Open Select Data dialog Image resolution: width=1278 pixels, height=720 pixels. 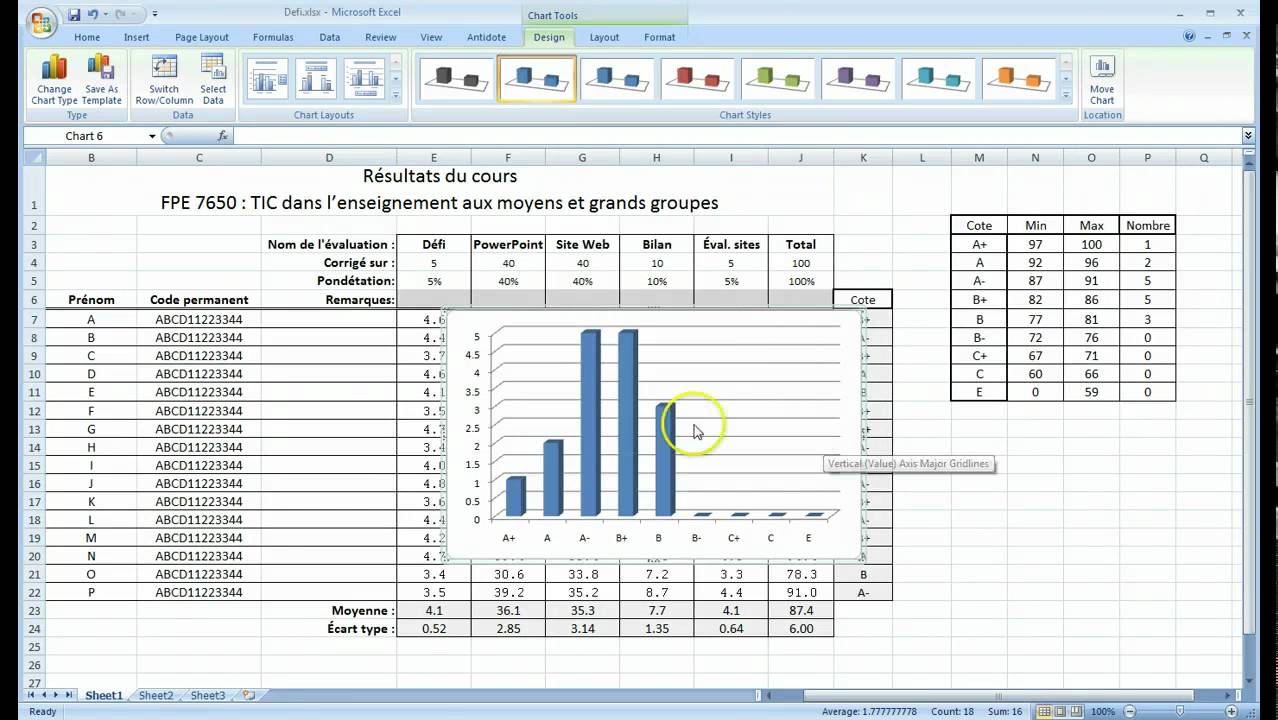(x=213, y=80)
